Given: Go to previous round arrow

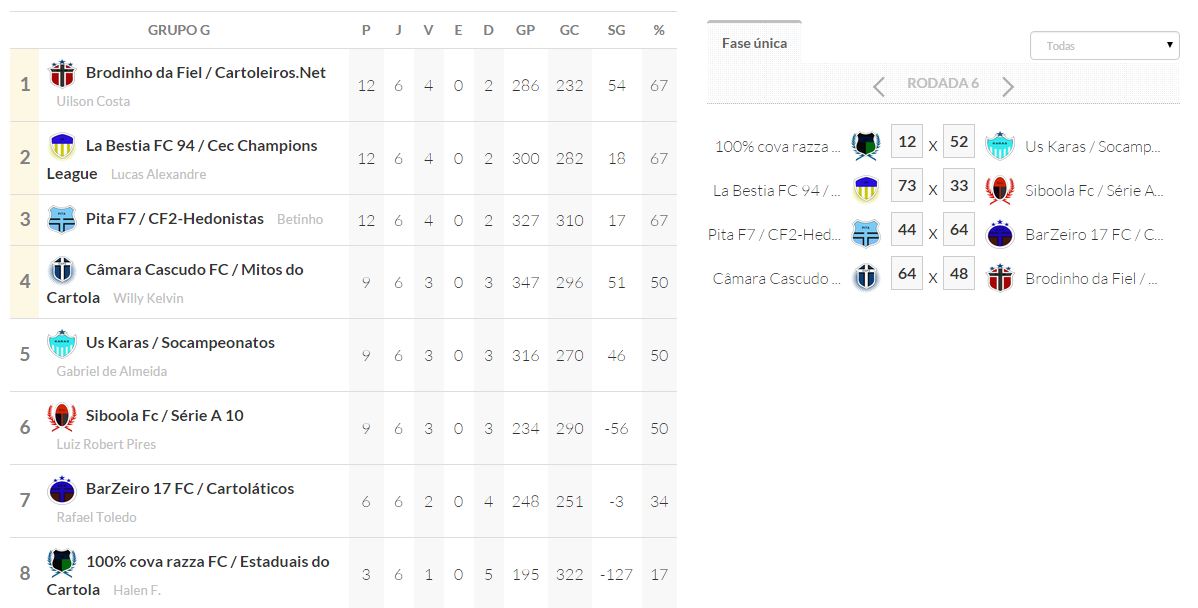Looking at the screenshot, I should (x=879, y=87).
